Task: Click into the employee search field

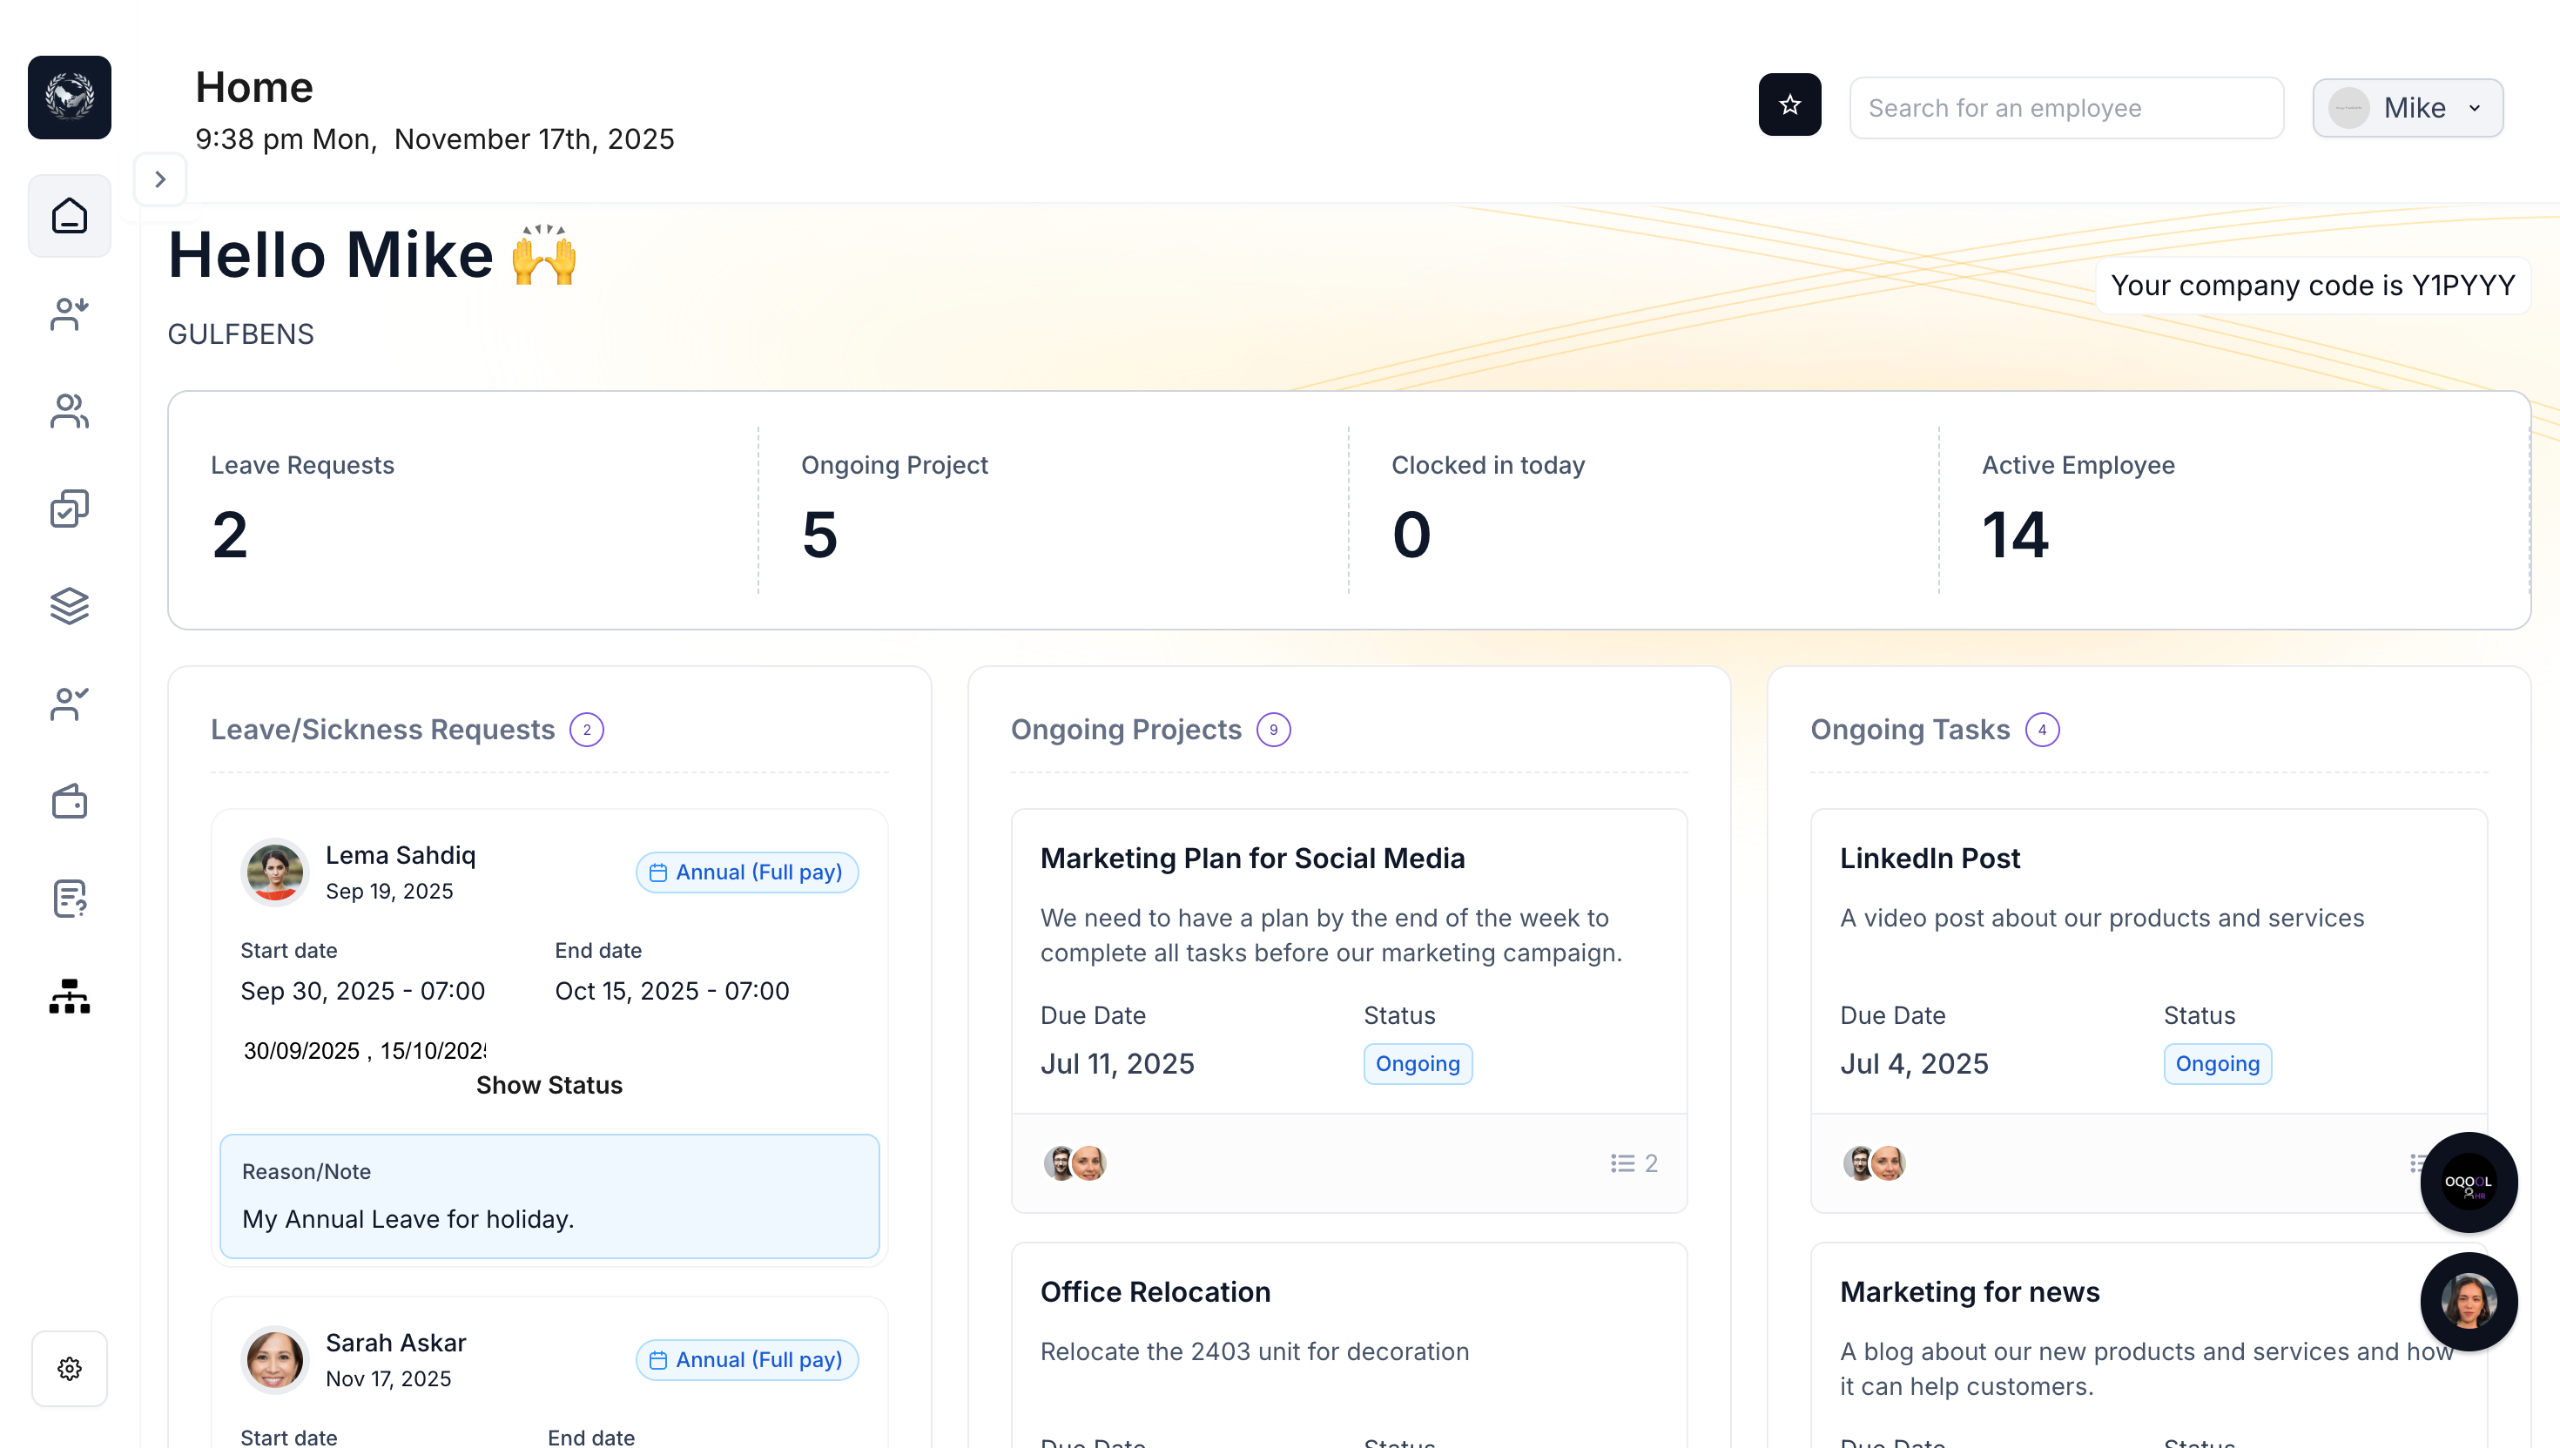Action: point(2065,108)
